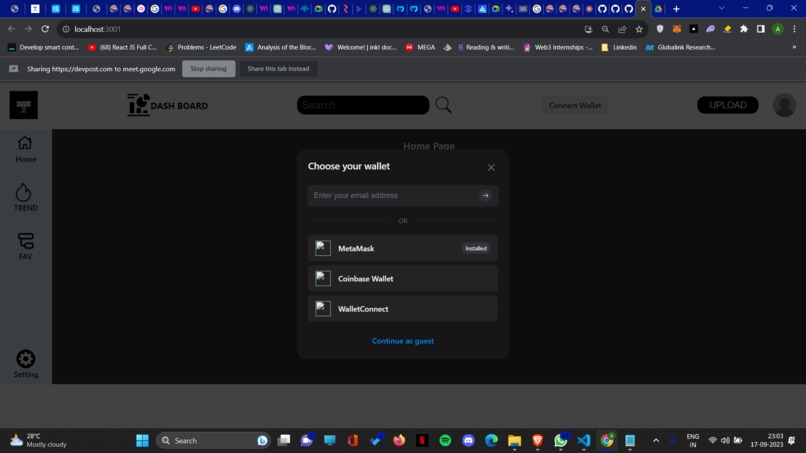Open MEGA bookmark

[x=420, y=47]
